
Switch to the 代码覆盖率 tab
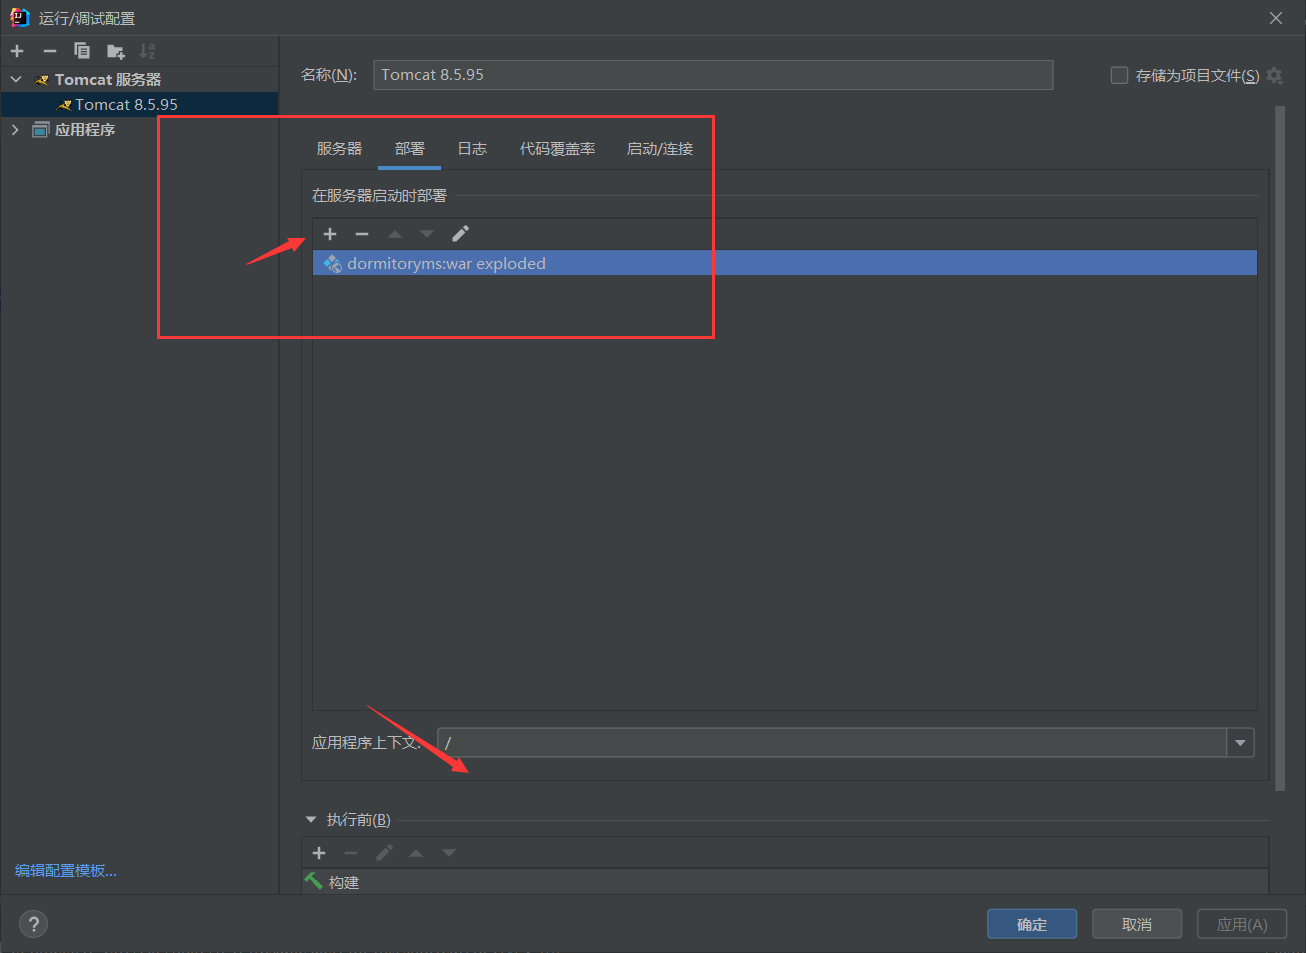(557, 148)
